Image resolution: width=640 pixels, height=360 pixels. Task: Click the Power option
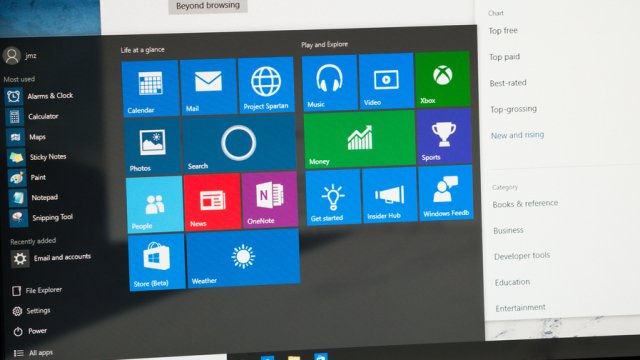(30, 331)
